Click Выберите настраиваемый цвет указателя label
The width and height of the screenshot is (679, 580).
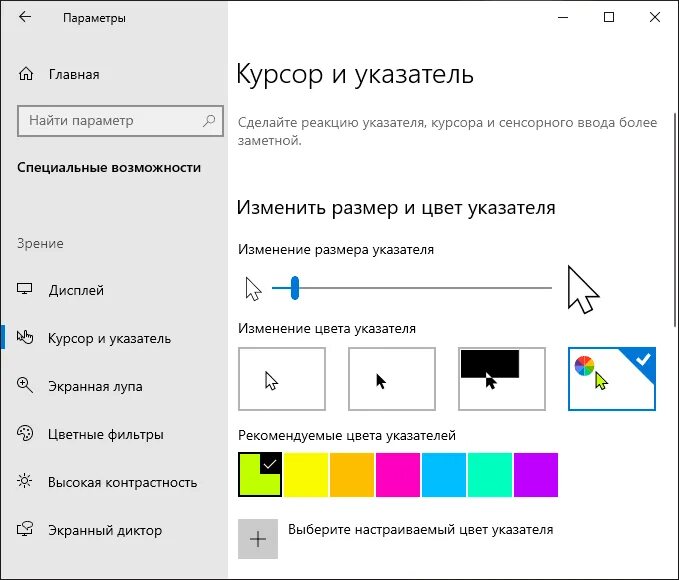click(420, 530)
